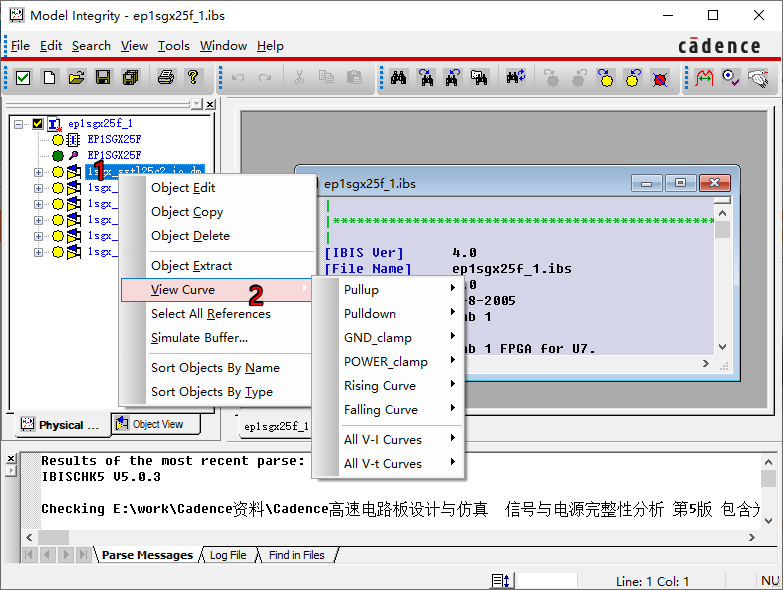Click the red curve measurement toolbar icon
Image resolution: width=783 pixels, height=590 pixels.
[x=704, y=78]
